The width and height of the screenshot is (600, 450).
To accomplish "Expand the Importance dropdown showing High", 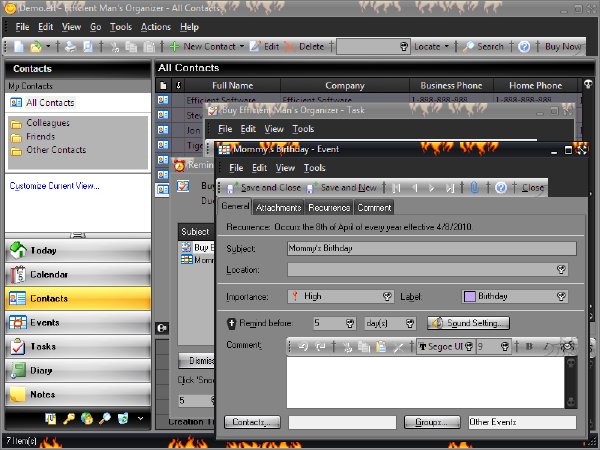I will coord(387,297).
